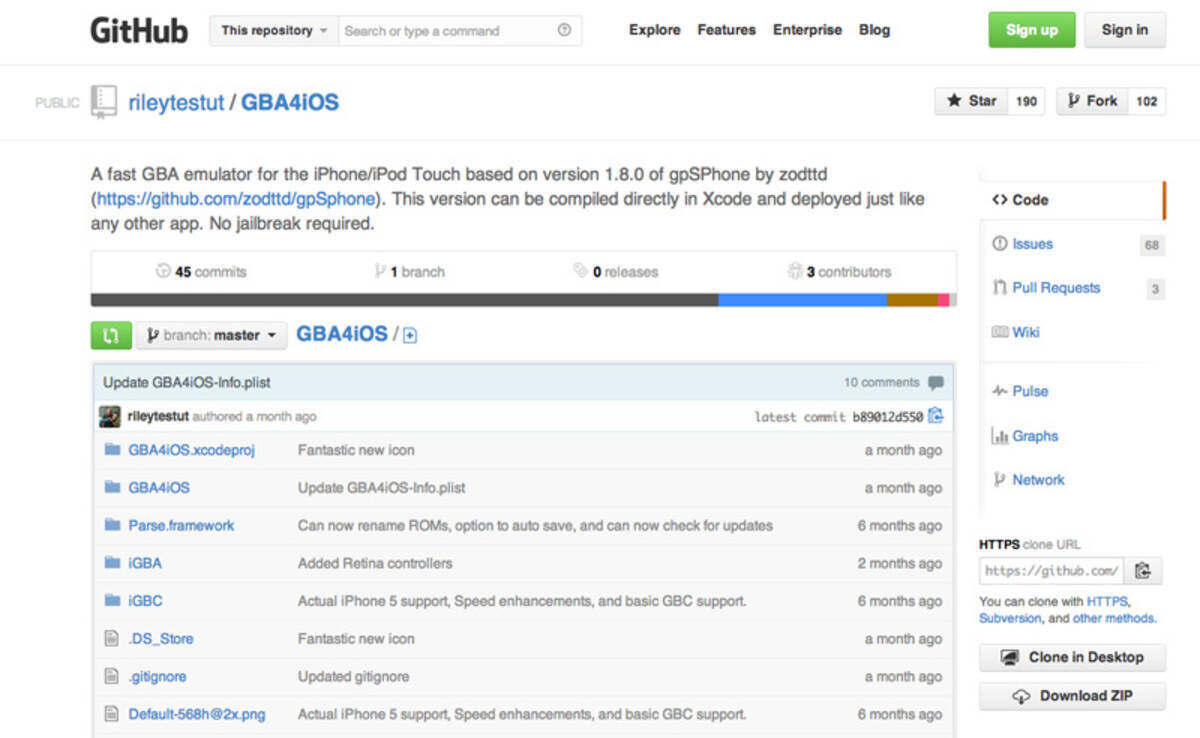Click the green compare and review button
Image resolution: width=1200 pixels, height=738 pixels.
[x=111, y=335]
